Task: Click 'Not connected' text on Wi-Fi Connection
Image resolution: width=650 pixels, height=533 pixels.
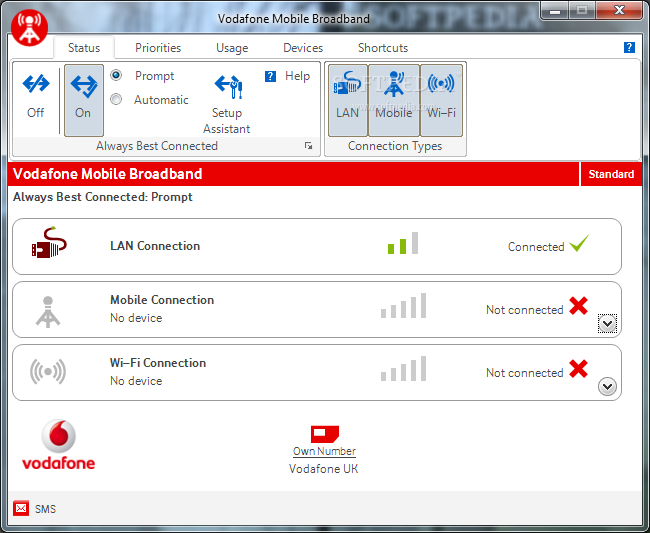Action: [525, 373]
